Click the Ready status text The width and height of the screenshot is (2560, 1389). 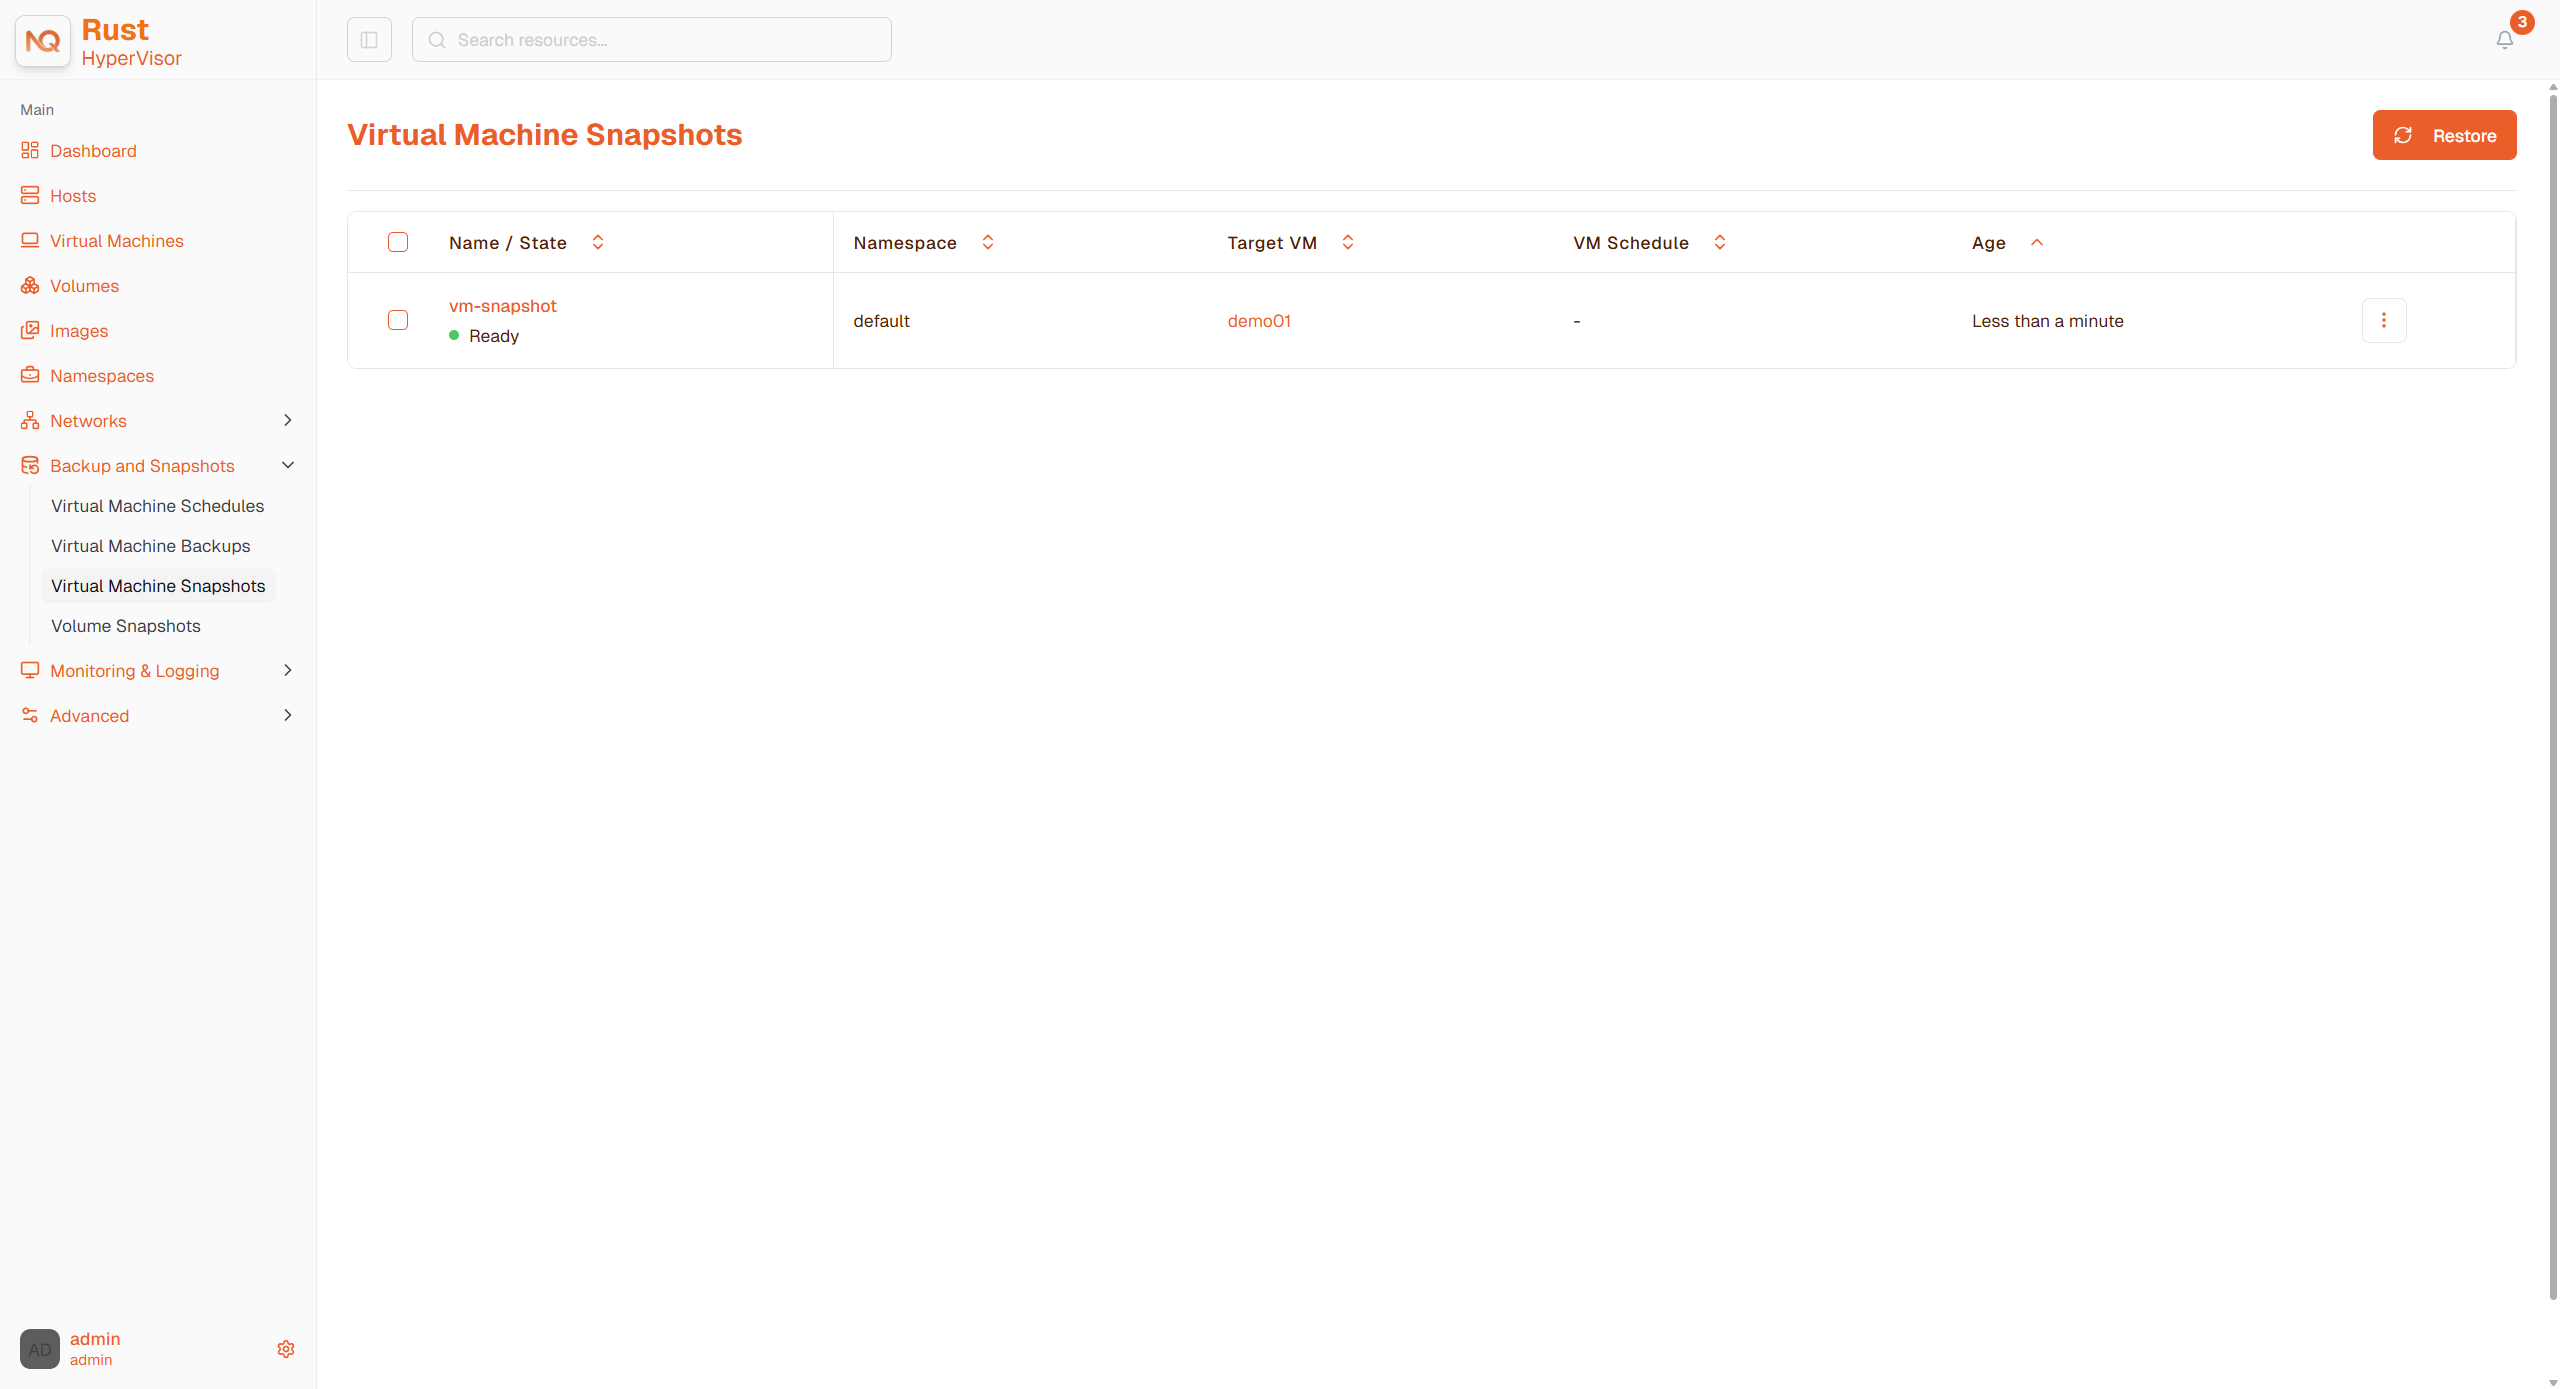pos(494,335)
